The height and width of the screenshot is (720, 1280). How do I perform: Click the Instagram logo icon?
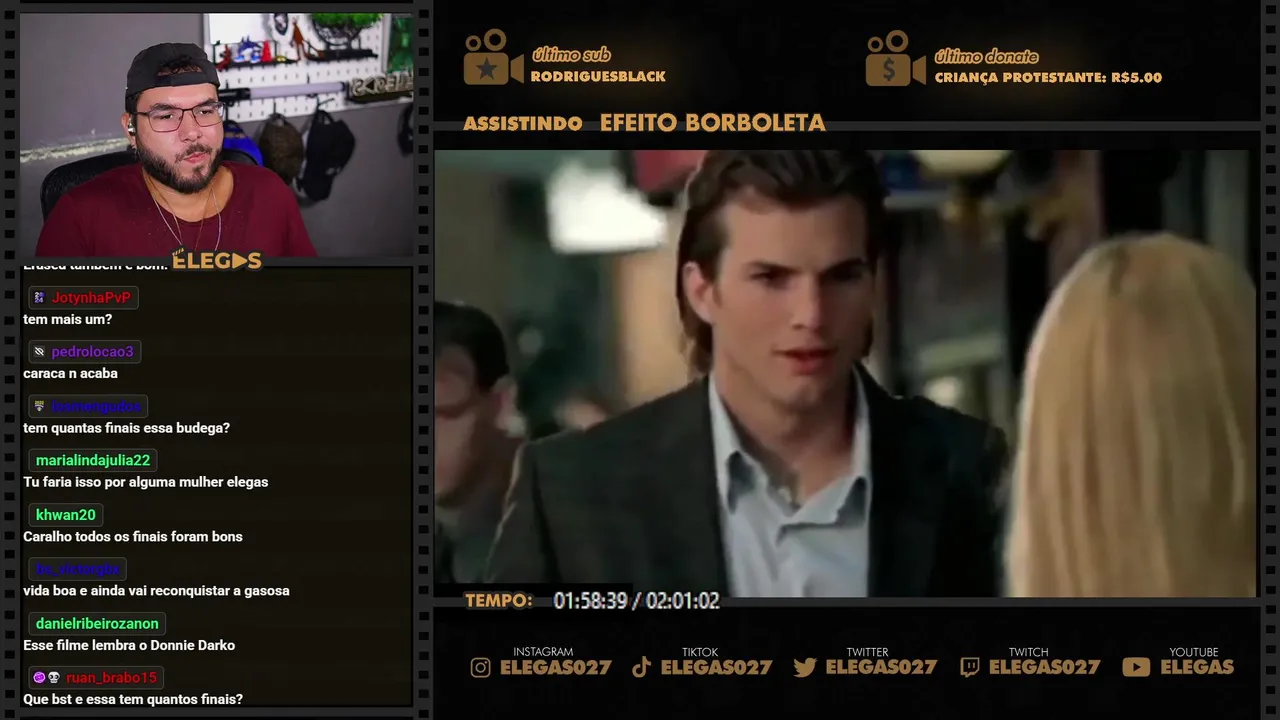481,667
